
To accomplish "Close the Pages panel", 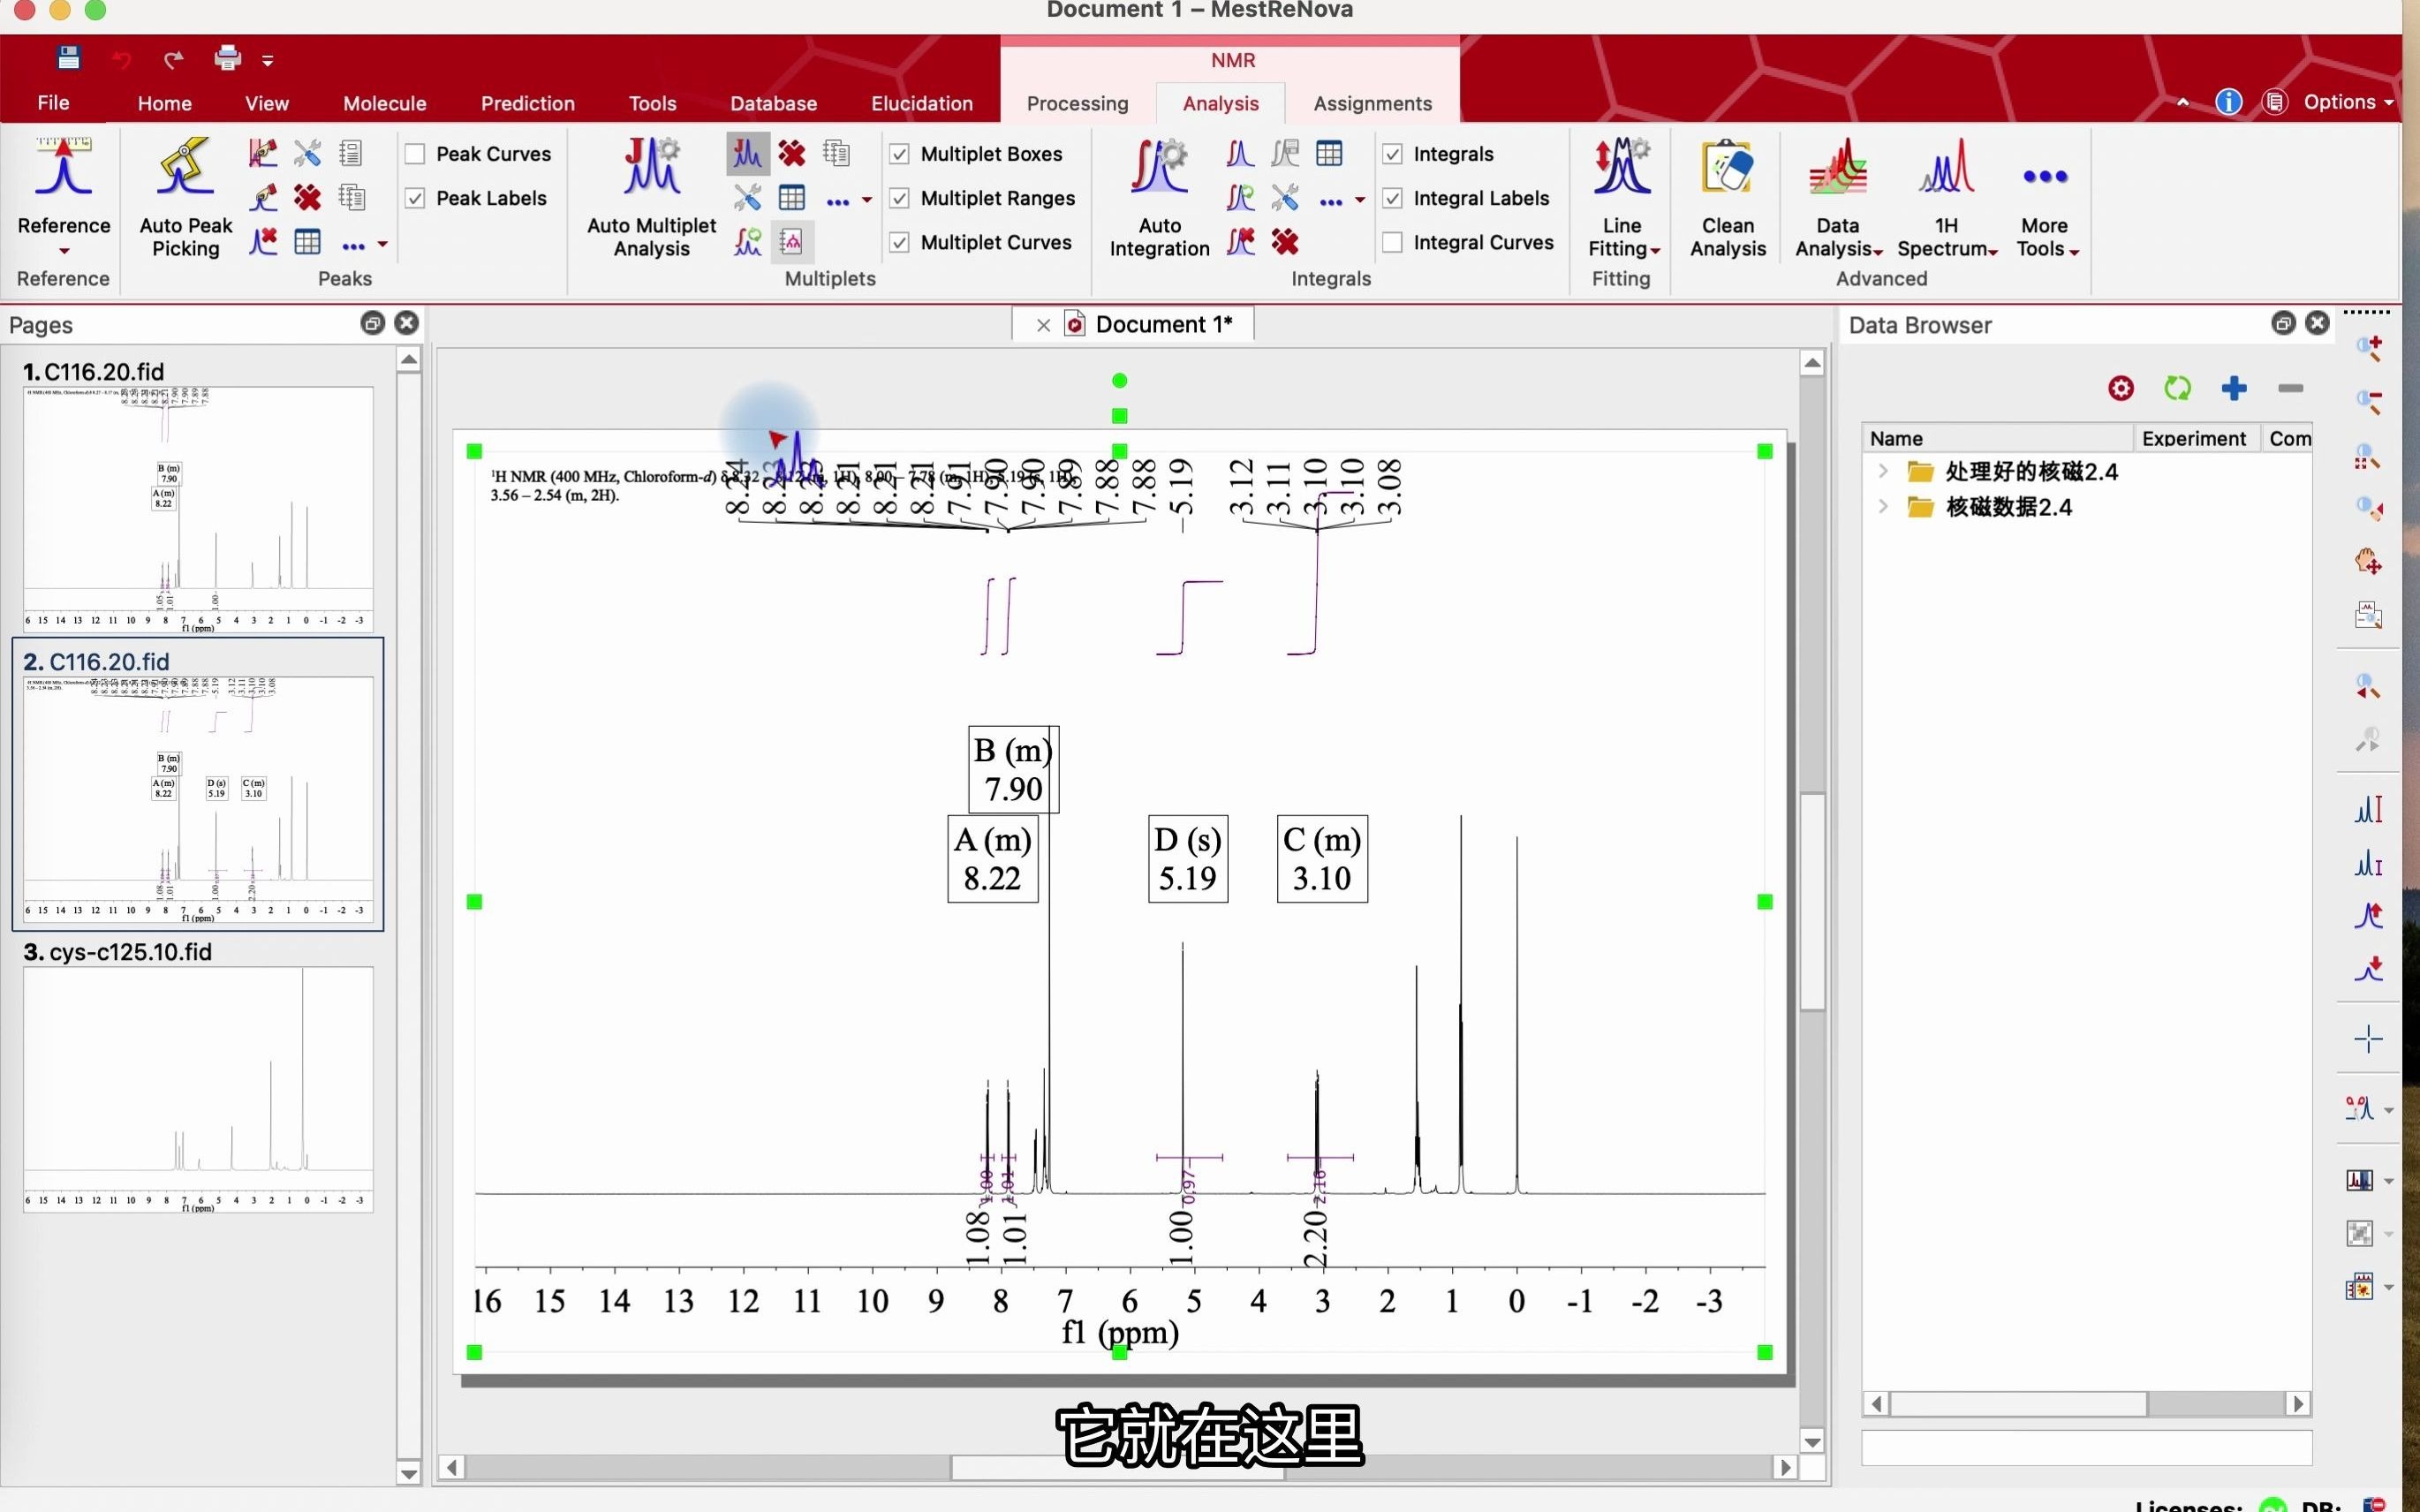I will coord(406,322).
